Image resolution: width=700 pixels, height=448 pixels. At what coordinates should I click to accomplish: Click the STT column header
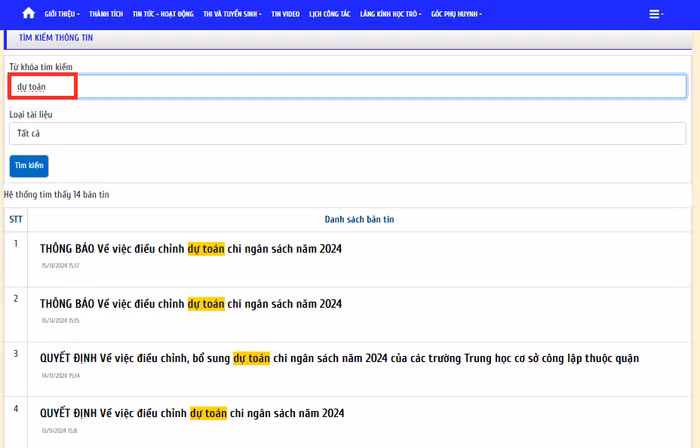16,219
